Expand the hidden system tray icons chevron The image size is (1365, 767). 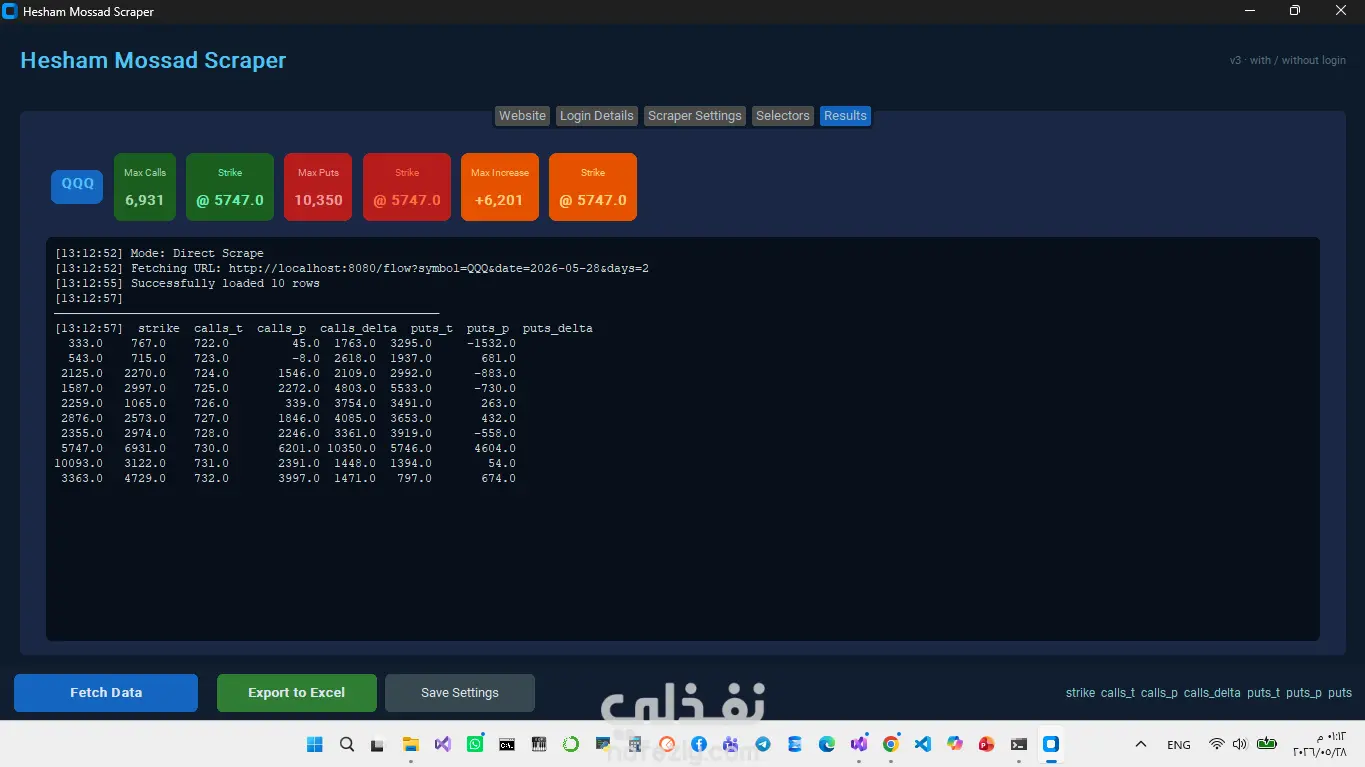pyautogui.click(x=1140, y=744)
